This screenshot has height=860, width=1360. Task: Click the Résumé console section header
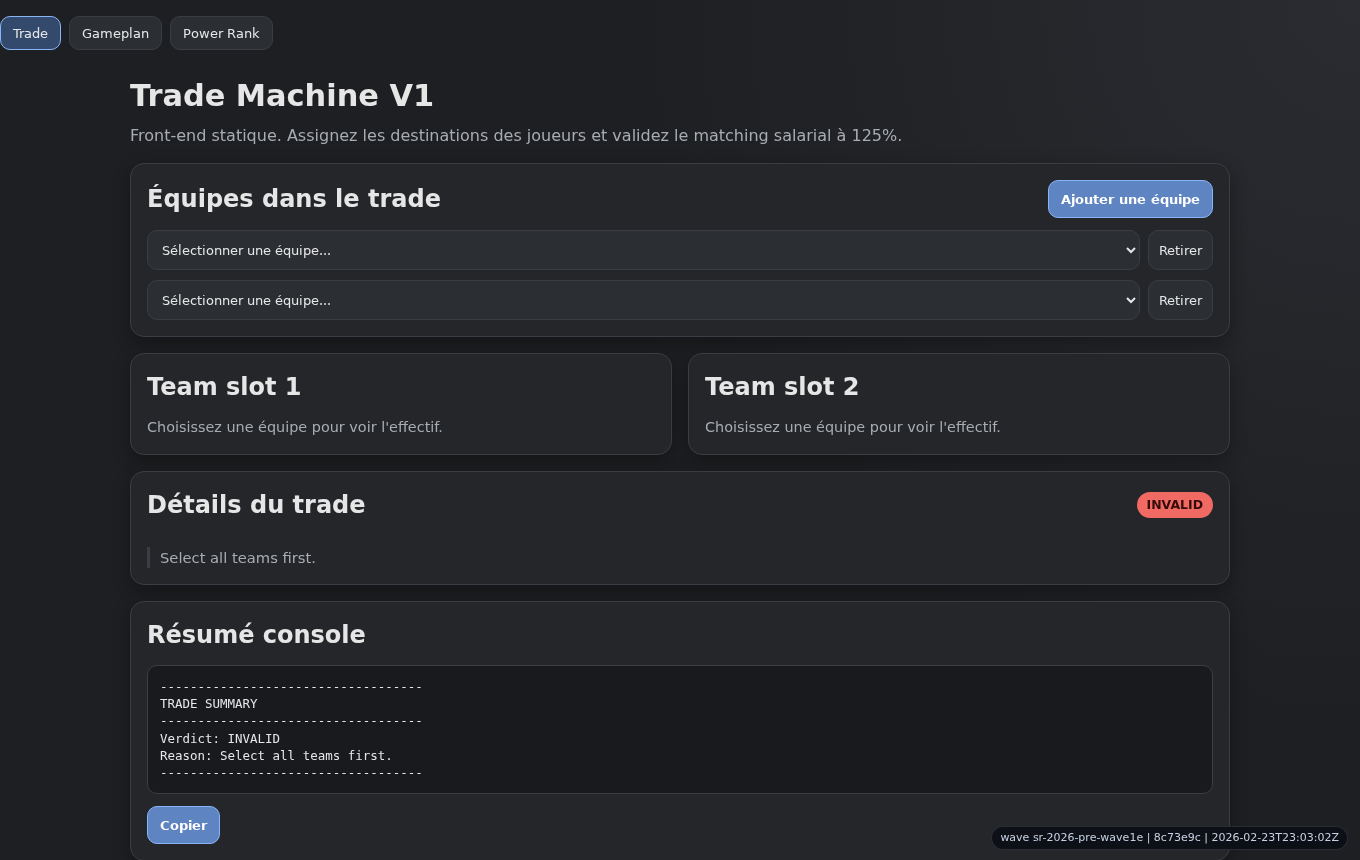point(256,634)
